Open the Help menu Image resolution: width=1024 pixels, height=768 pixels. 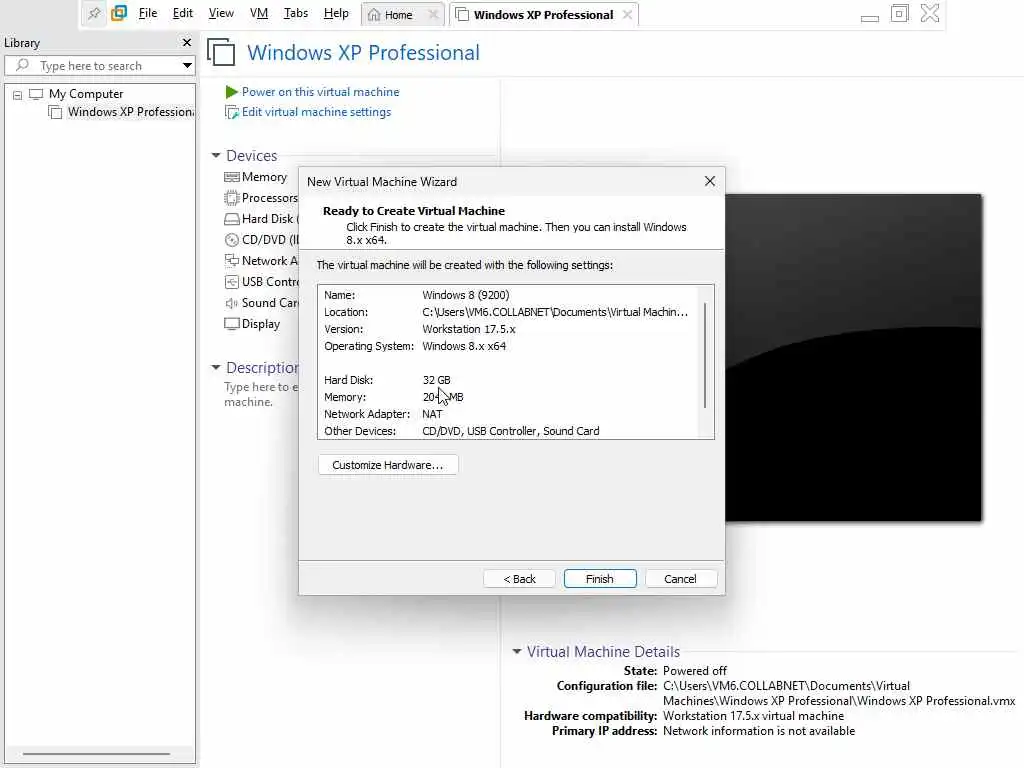pos(336,13)
